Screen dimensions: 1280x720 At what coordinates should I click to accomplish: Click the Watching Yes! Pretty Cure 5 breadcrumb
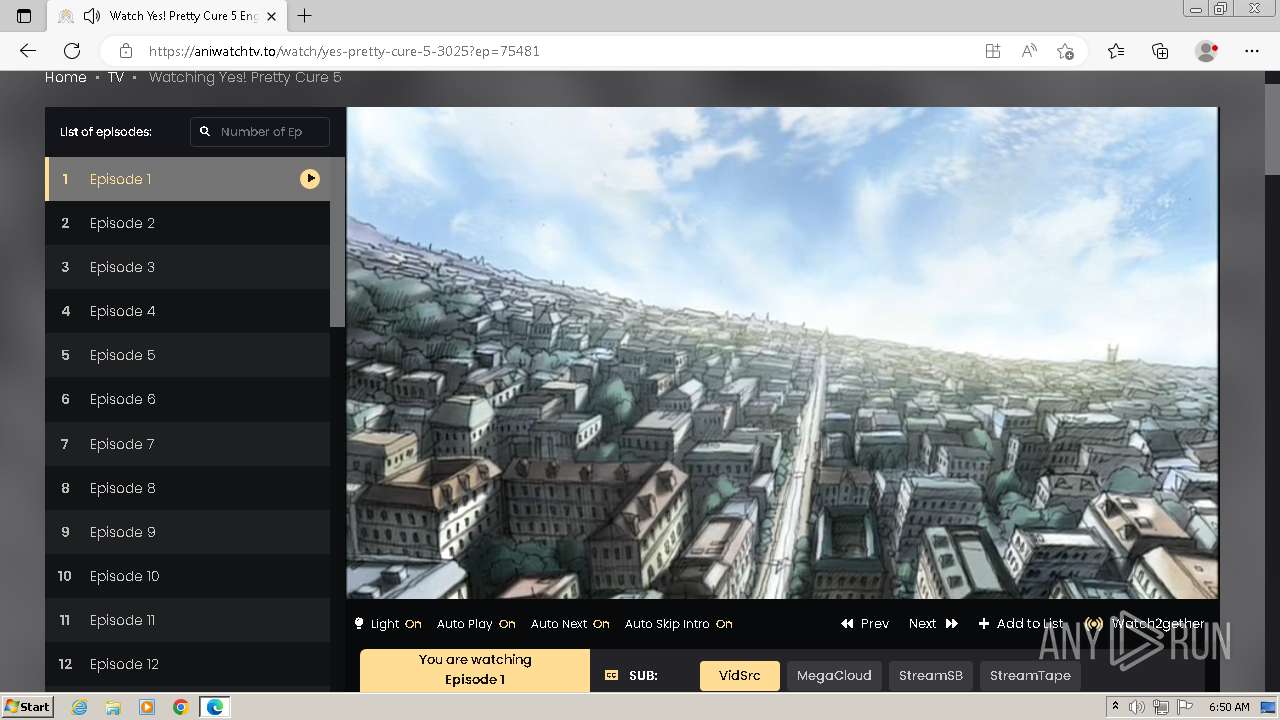coord(245,77)
